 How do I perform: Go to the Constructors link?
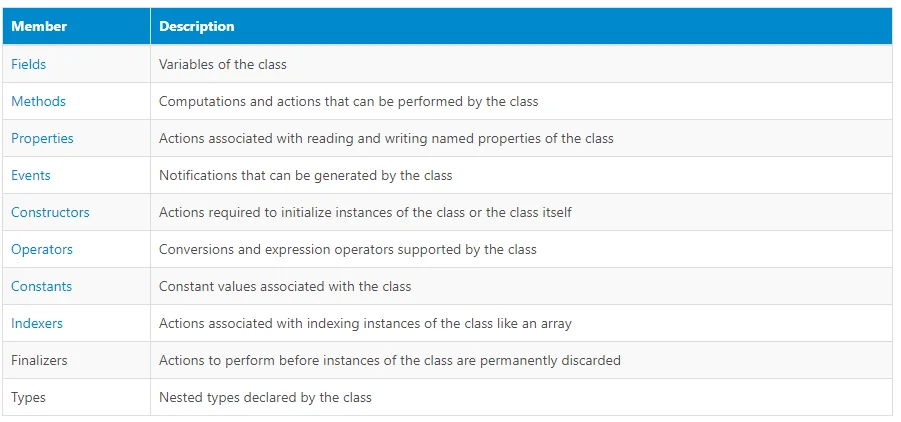50,212
